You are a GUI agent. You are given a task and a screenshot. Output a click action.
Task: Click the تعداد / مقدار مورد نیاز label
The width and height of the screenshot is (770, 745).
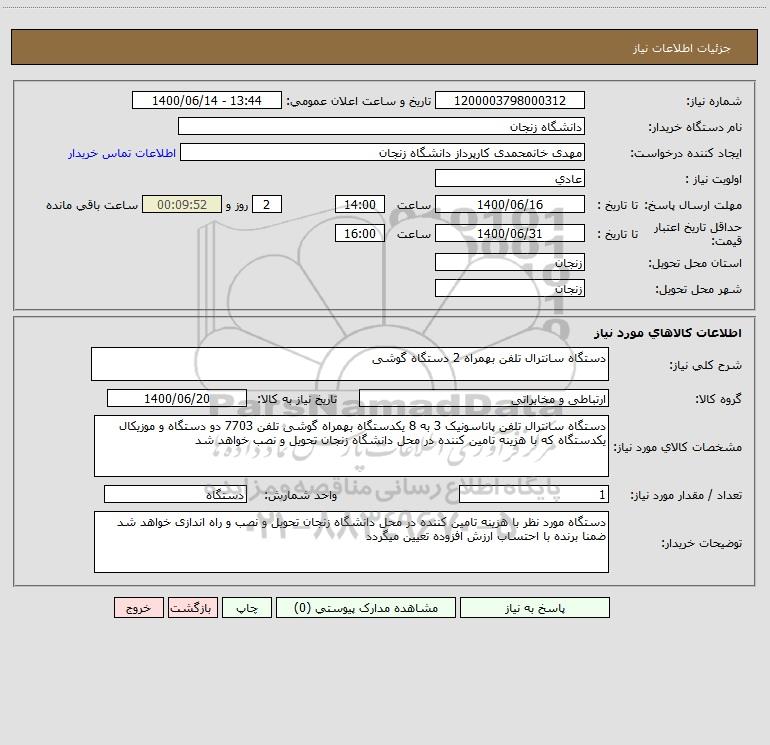point(686,496)
